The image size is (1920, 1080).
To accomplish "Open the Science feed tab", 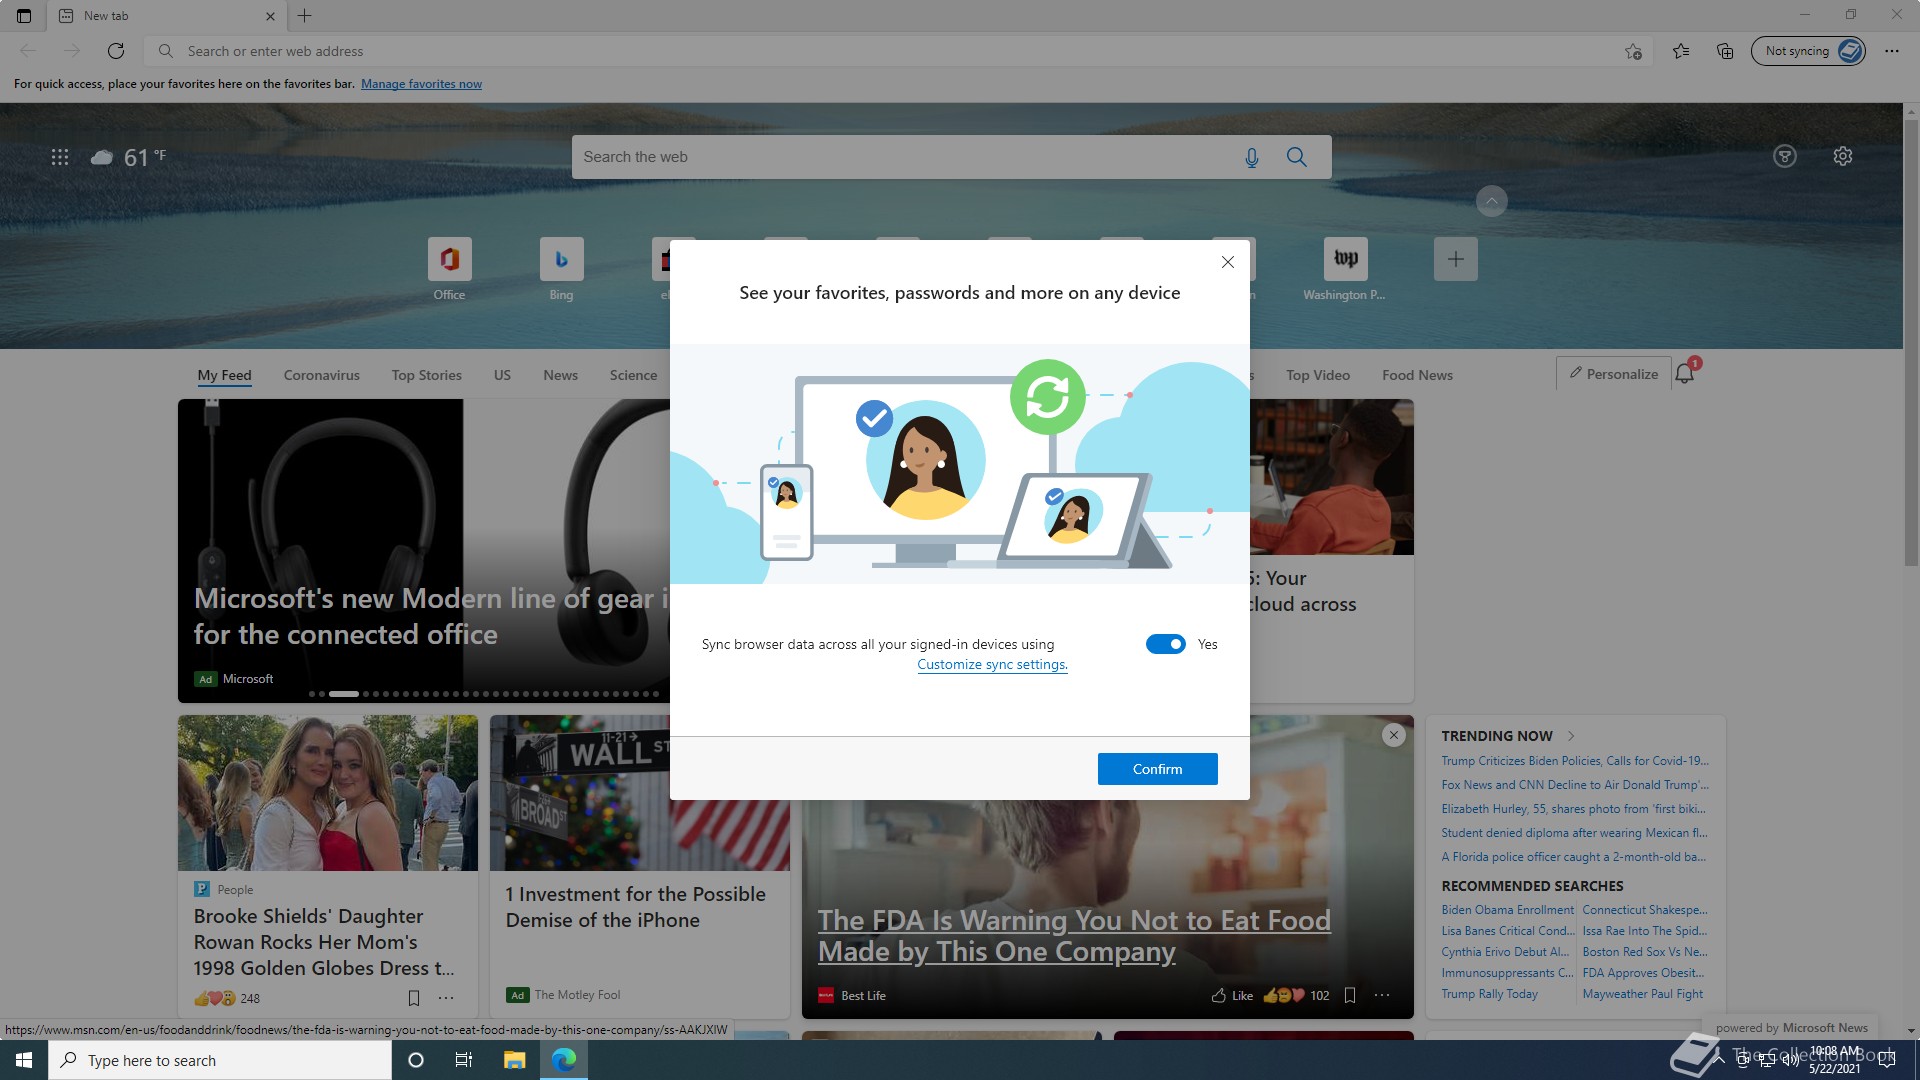I will pyautogui.click(x=633, y=375).
